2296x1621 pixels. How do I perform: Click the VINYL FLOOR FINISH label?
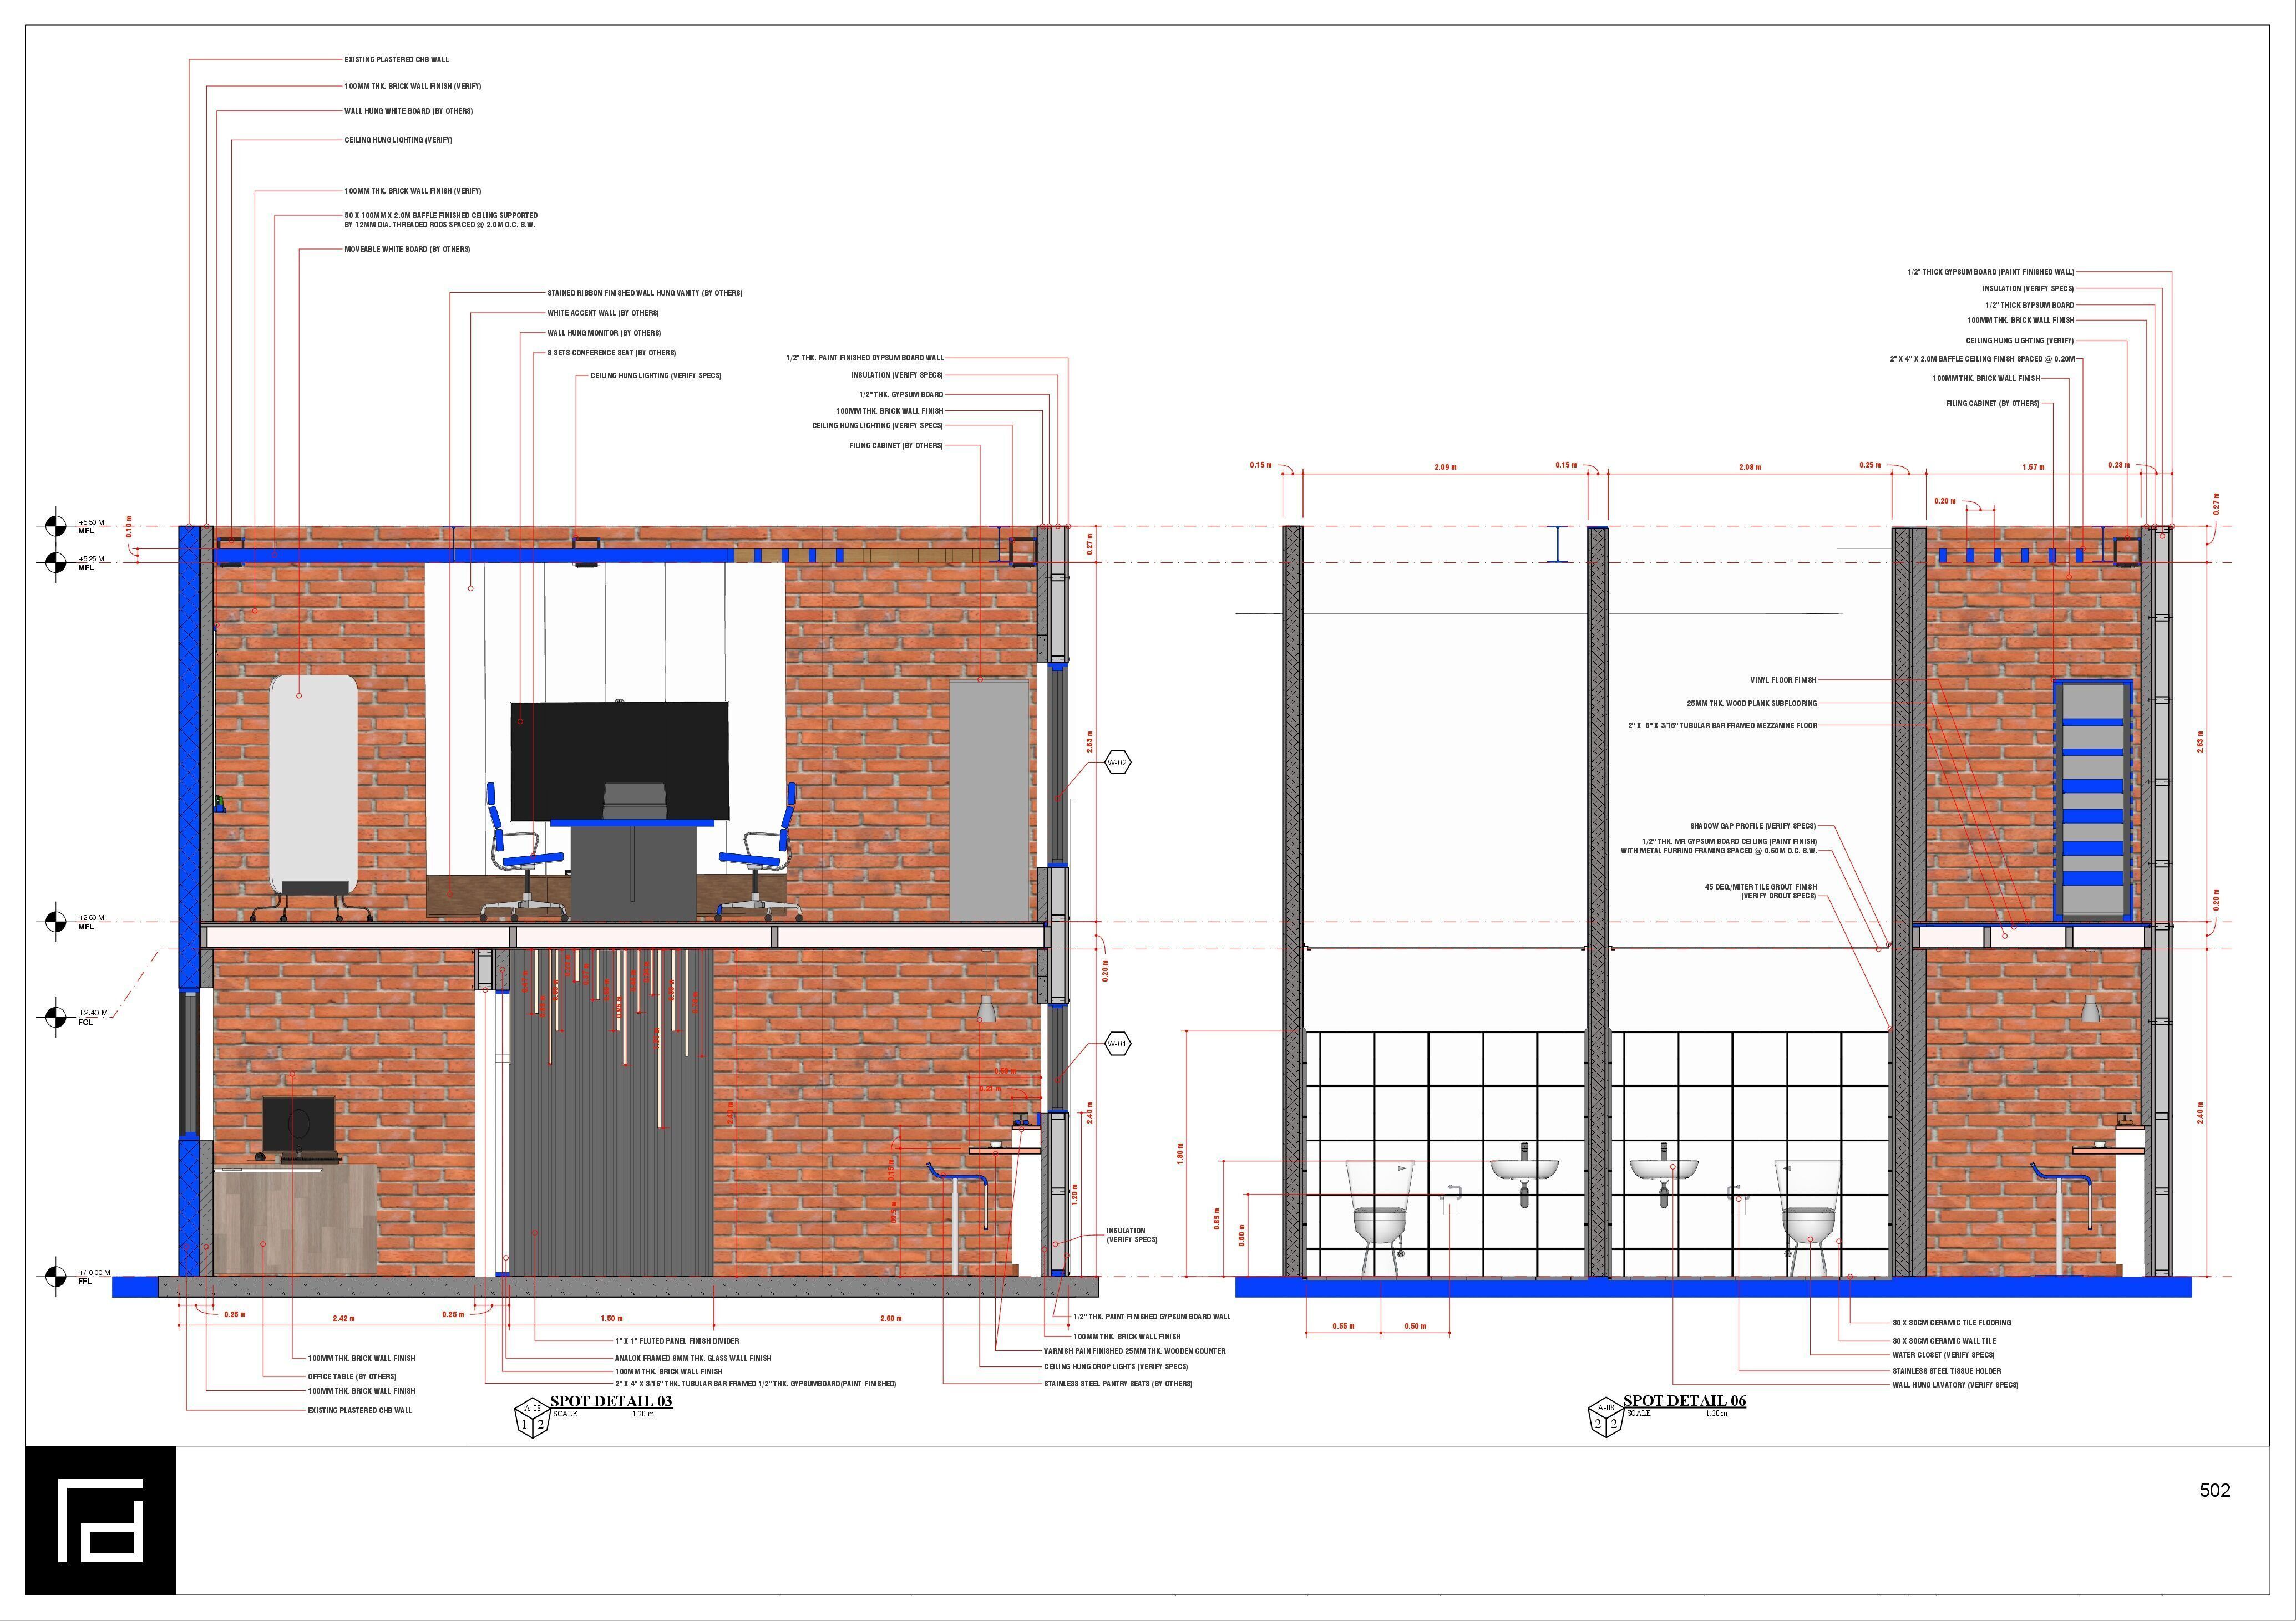(1783, 680)
